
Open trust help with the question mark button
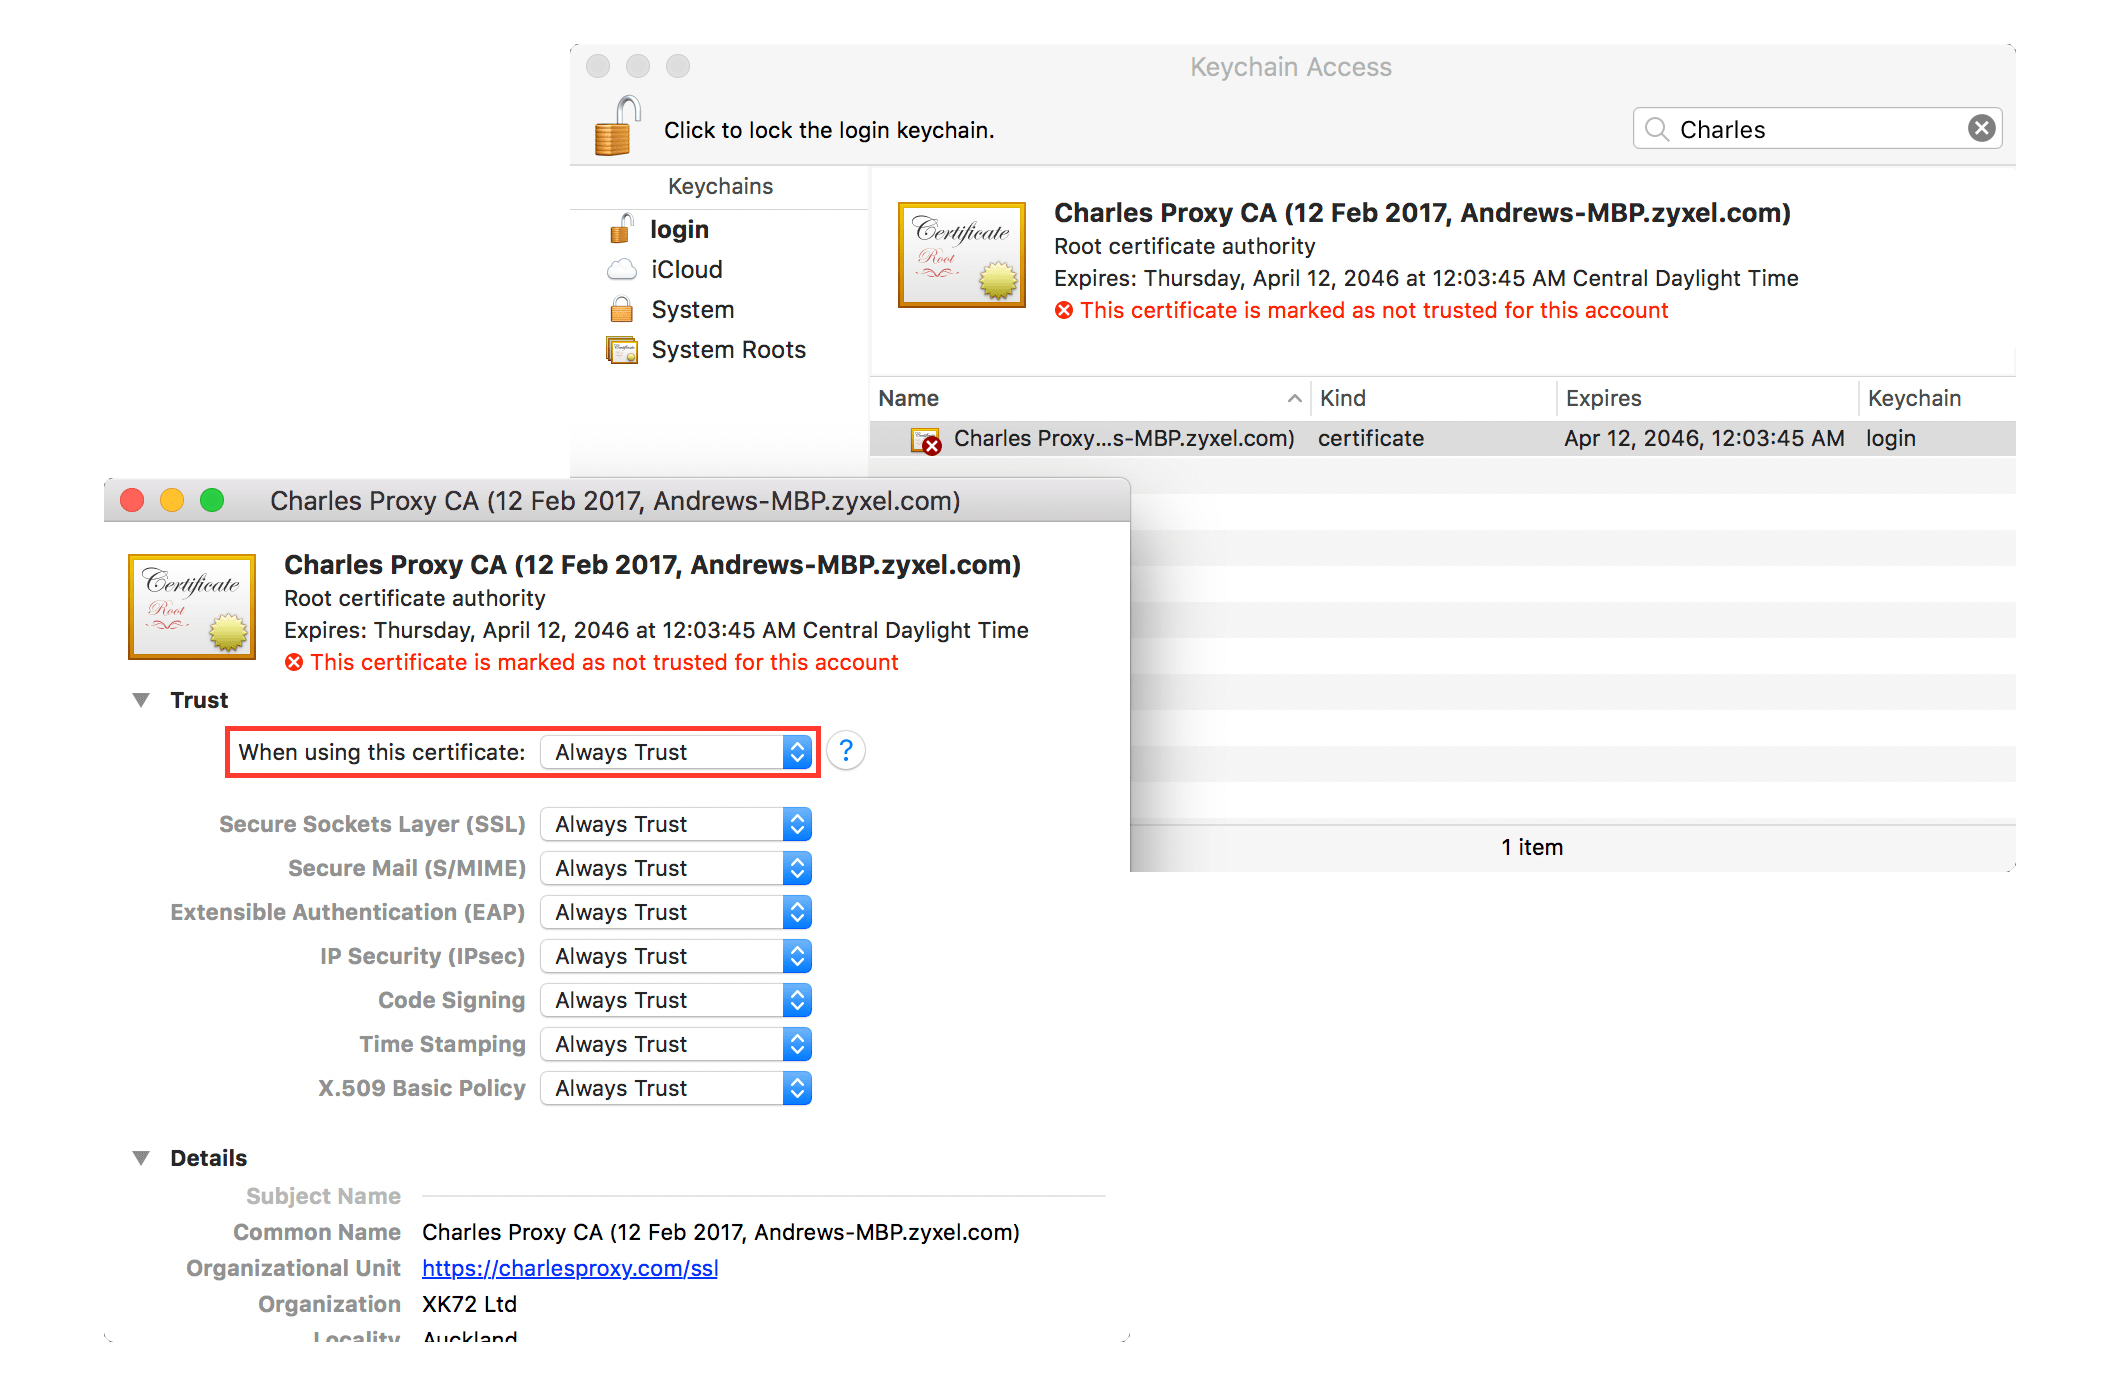(846, 751)
